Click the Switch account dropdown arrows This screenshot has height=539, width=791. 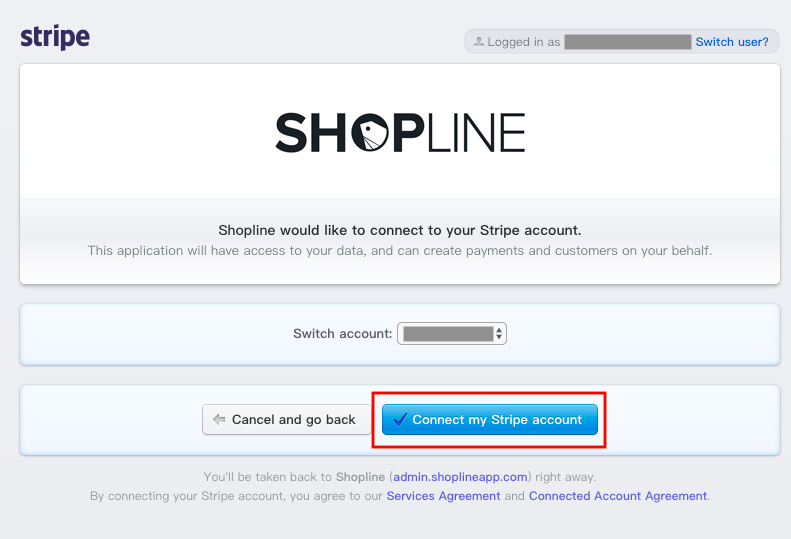coord(499,334)
